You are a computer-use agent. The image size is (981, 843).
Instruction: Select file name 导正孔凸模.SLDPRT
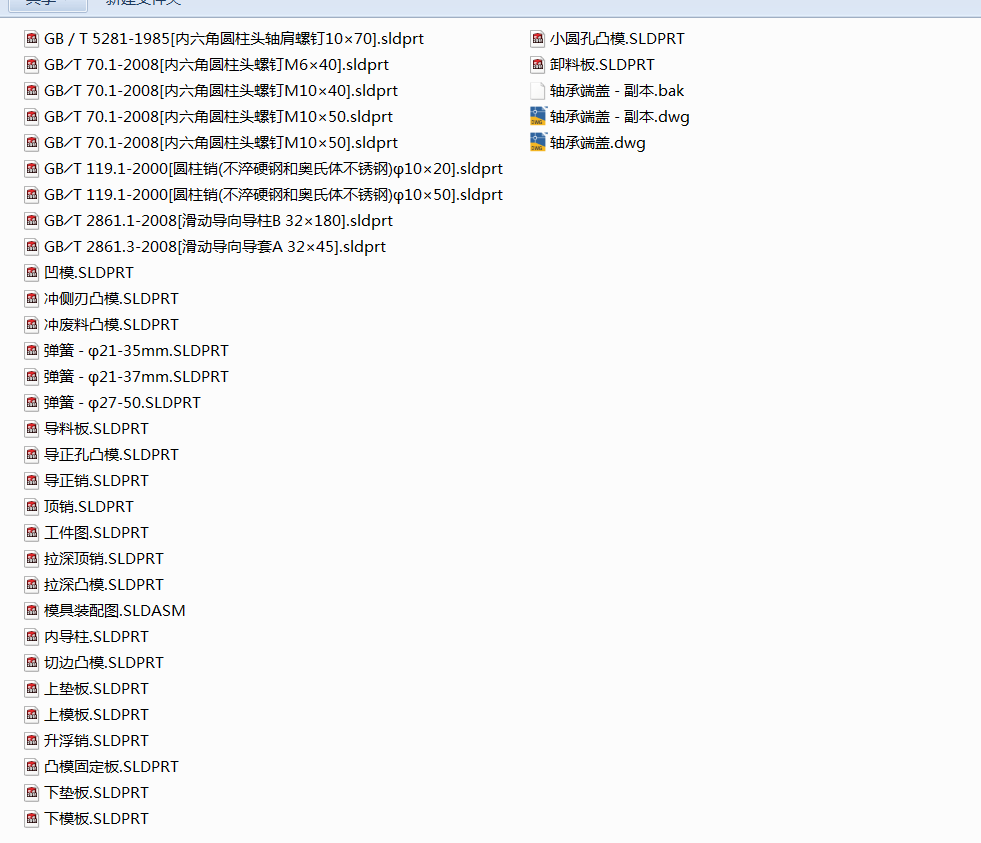(111, 455)
